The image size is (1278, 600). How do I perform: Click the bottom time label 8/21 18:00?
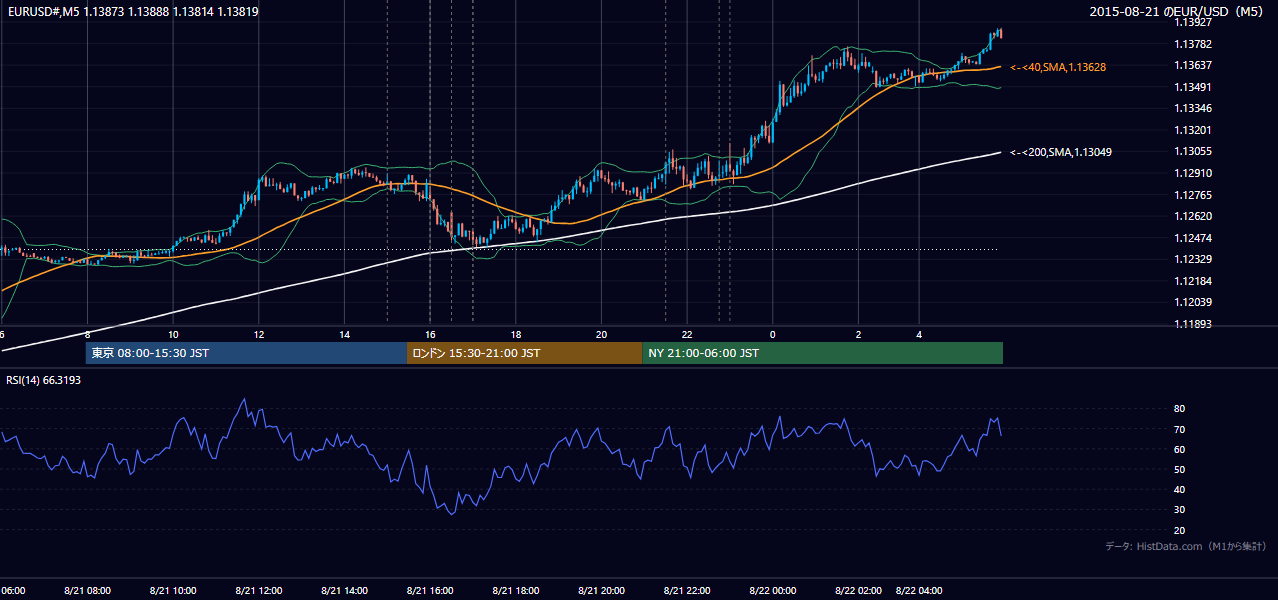pyautogui.click(x=516, y=591)
